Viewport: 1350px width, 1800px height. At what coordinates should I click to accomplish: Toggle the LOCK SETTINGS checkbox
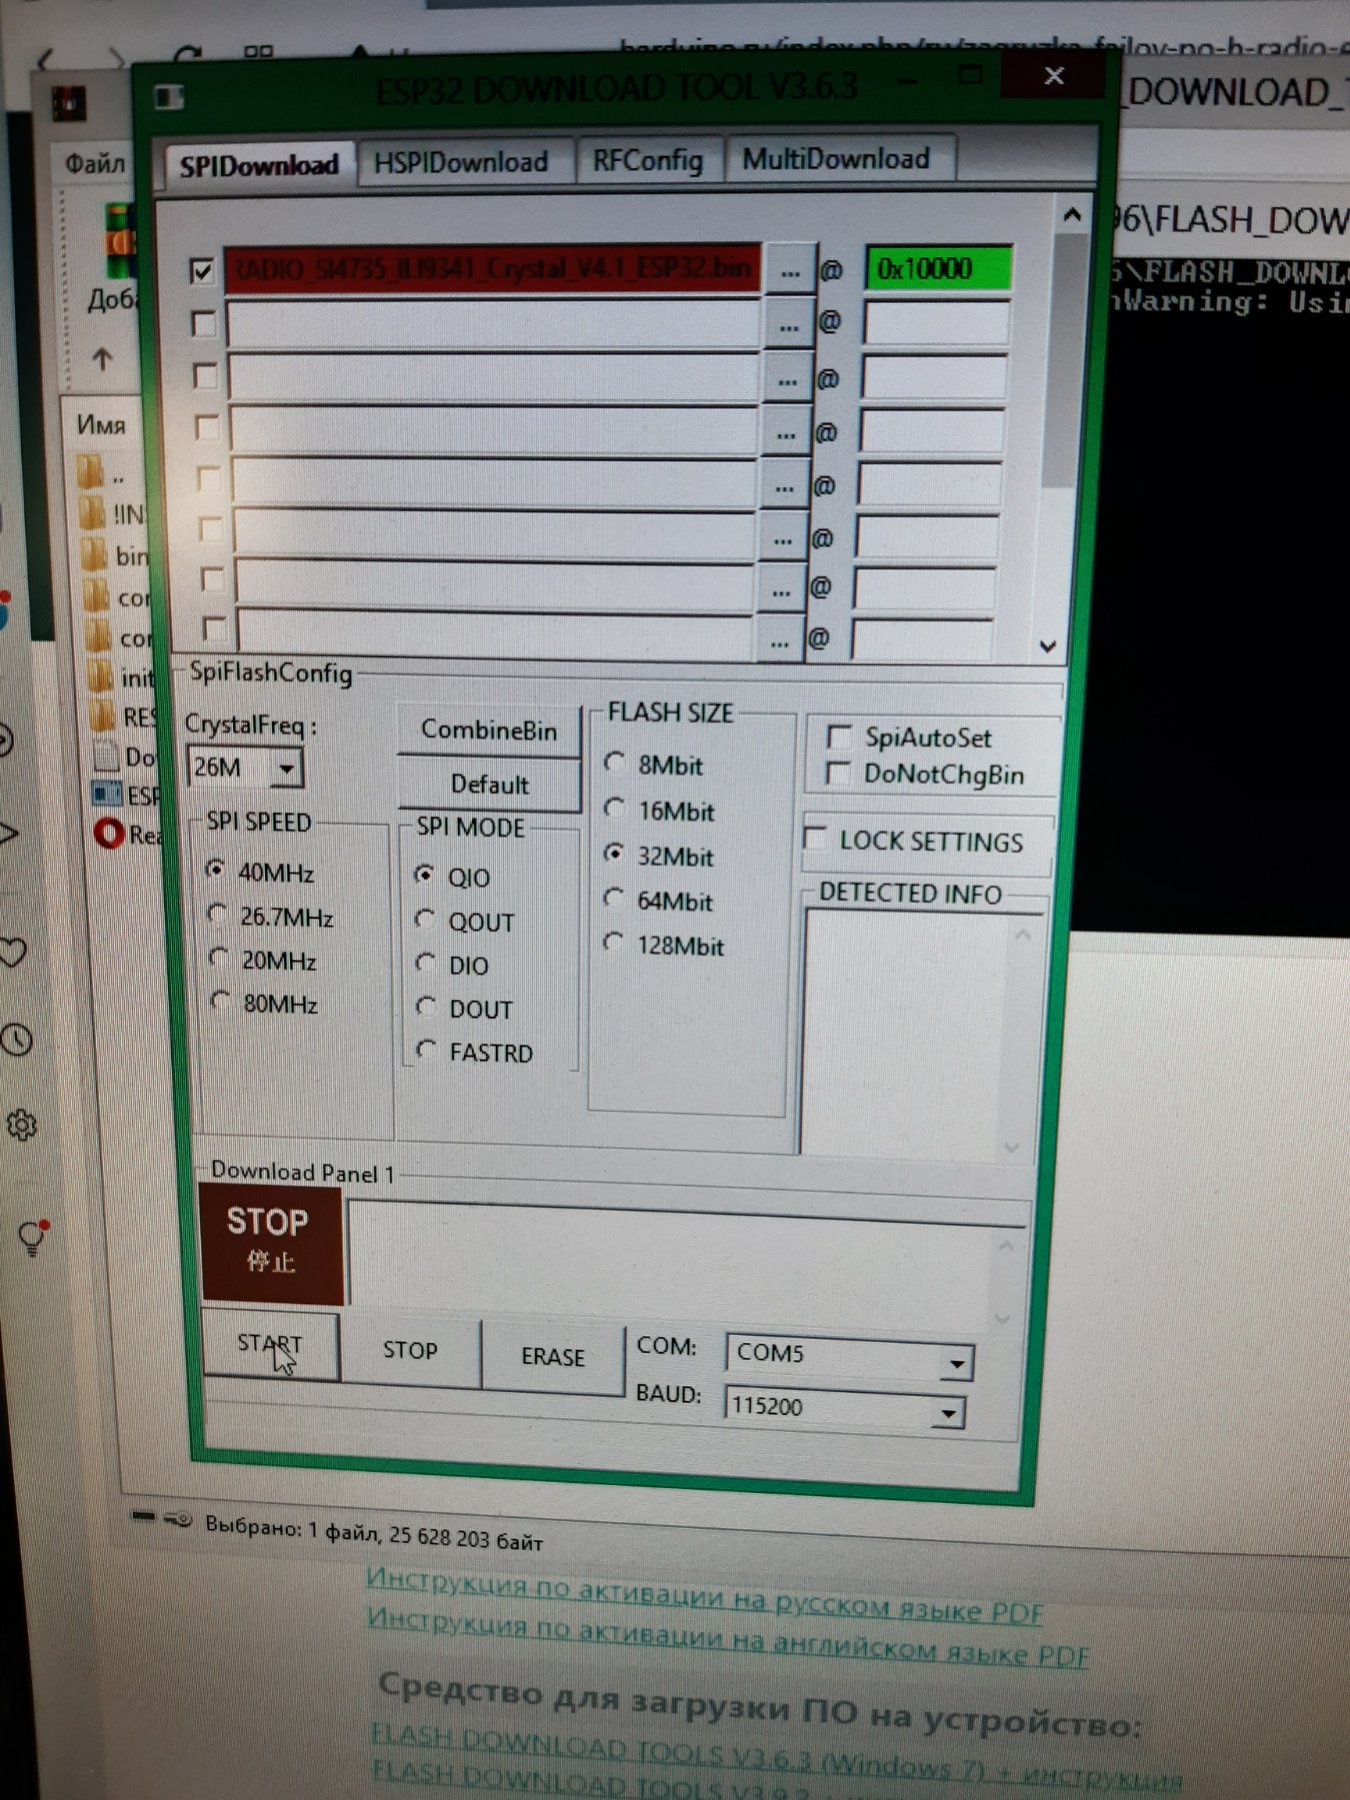816,837
